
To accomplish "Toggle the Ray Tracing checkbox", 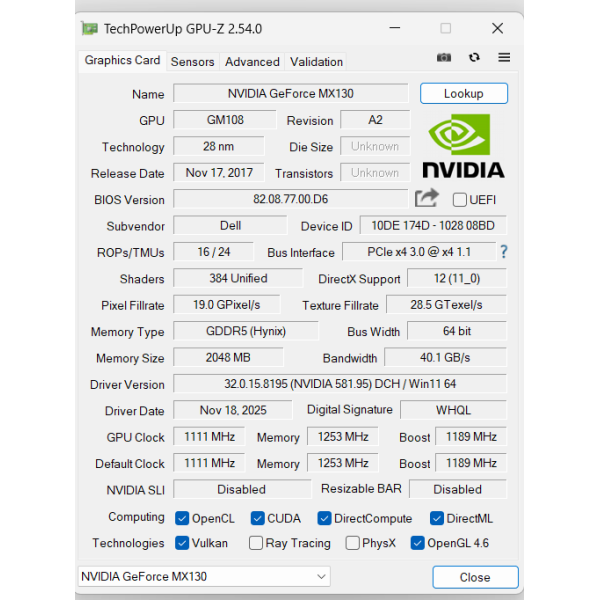I will (256, 543).
